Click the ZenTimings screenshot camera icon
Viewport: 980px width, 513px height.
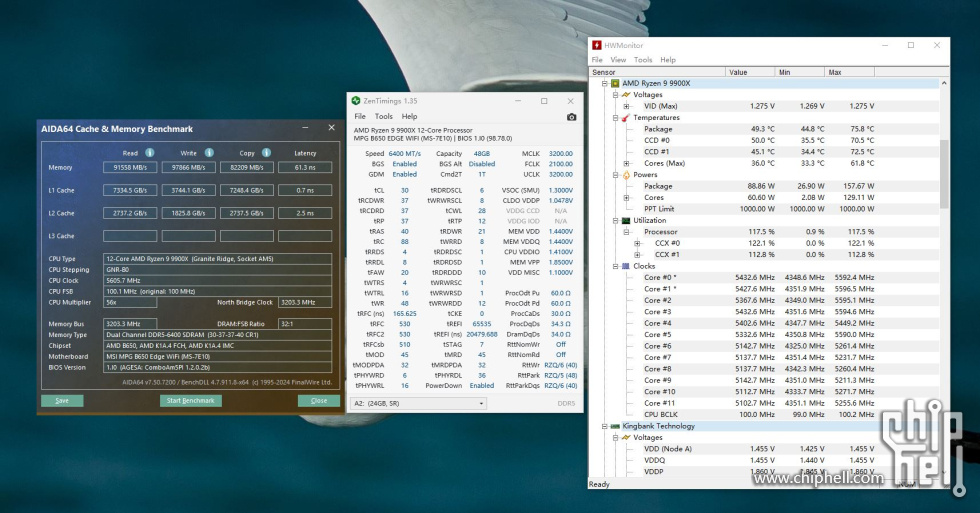(x=571, y=117)
